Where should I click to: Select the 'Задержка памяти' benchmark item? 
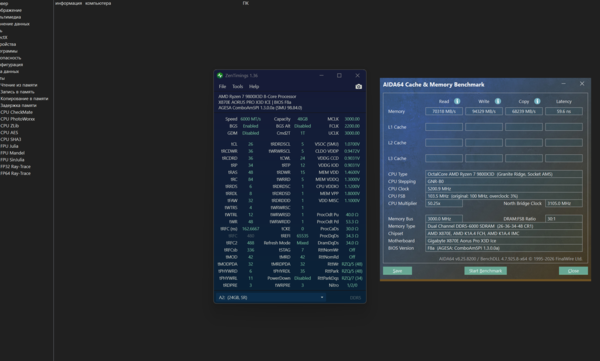(x=18, y=105)
